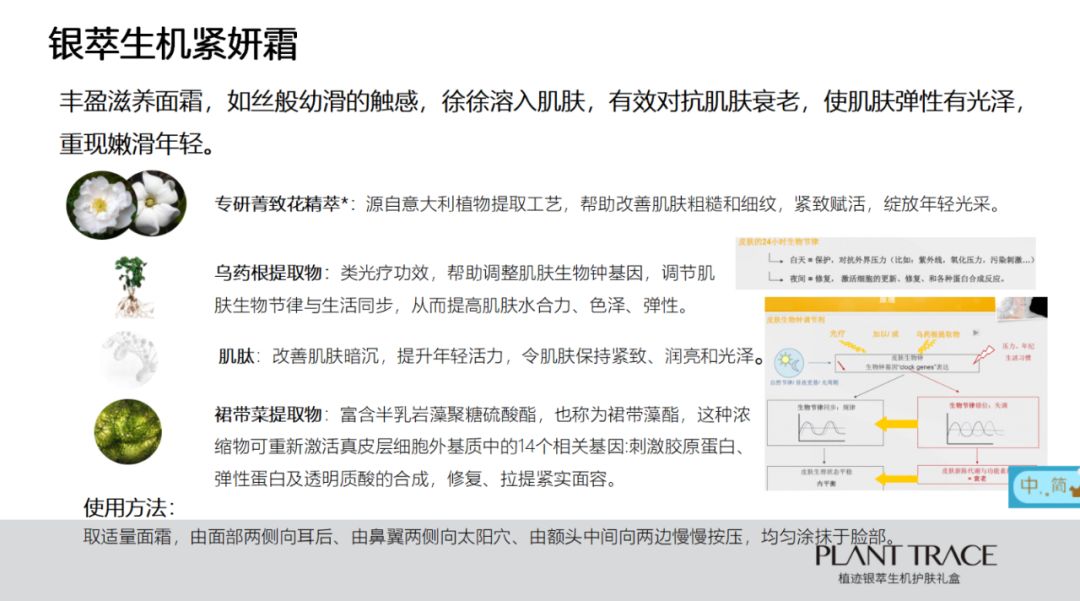Screen dimensions: 1080x601
Task: Click the upper yellow arrow between charts
Action: pos(896,423)
